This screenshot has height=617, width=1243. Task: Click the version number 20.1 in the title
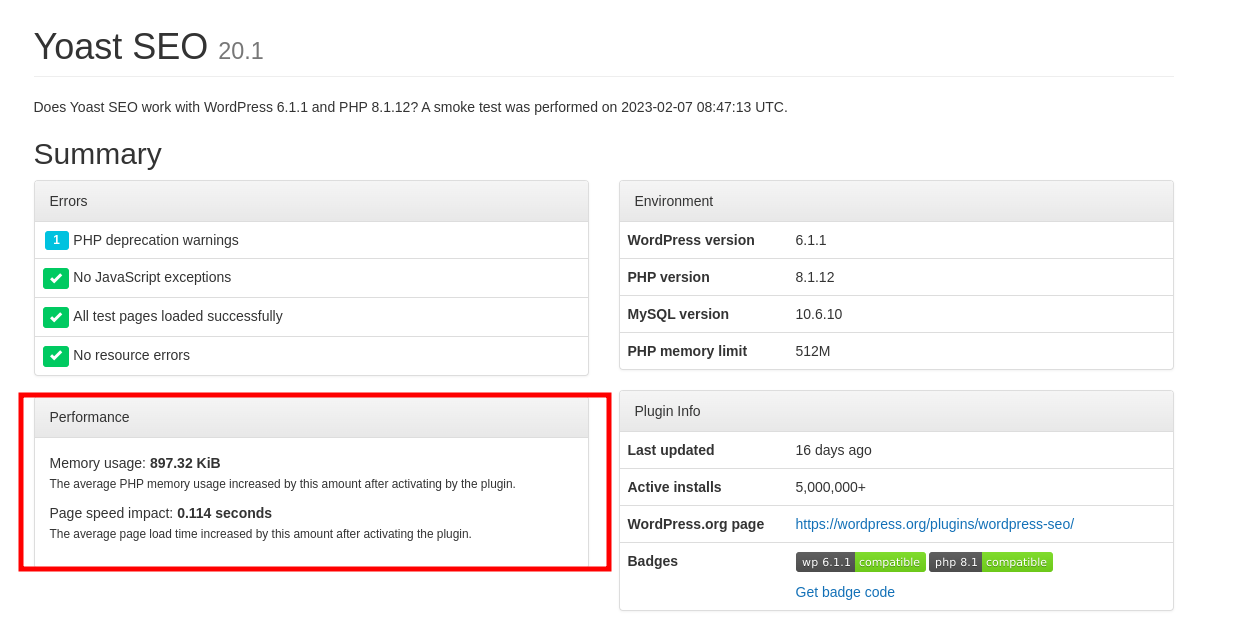pyautogui.click(x=241, y=51)
